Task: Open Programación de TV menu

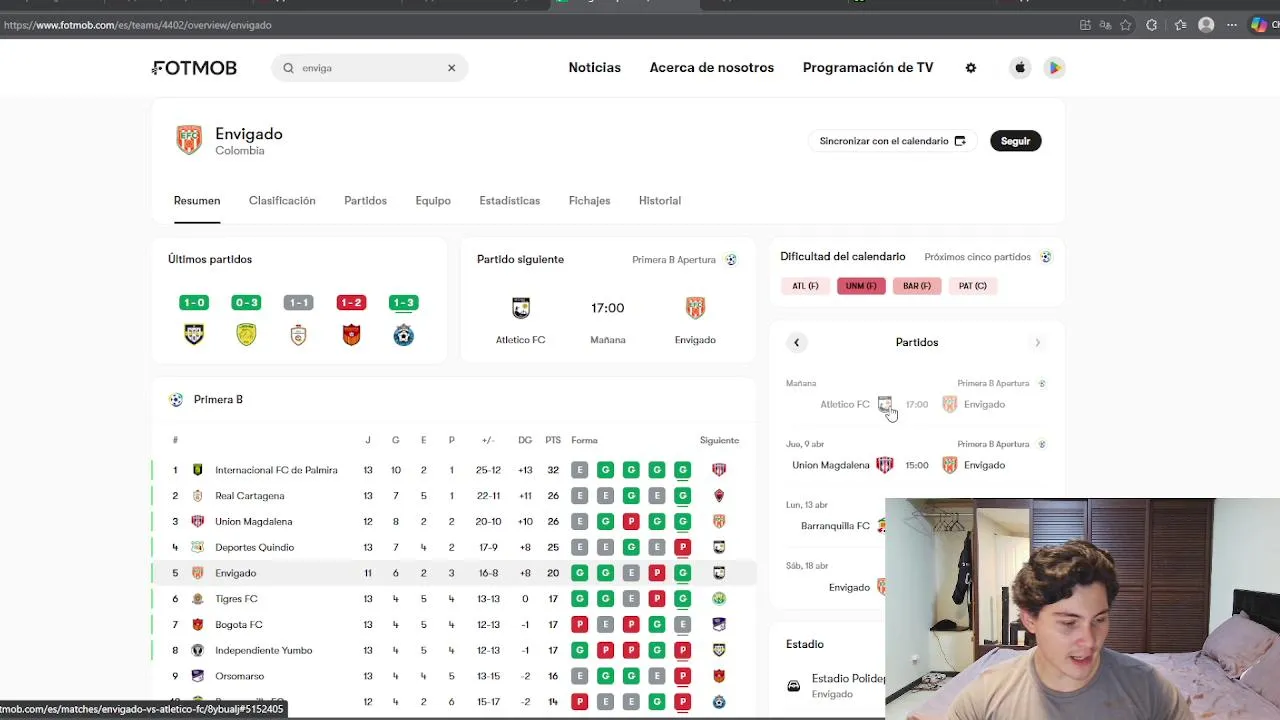Action: 868,68
